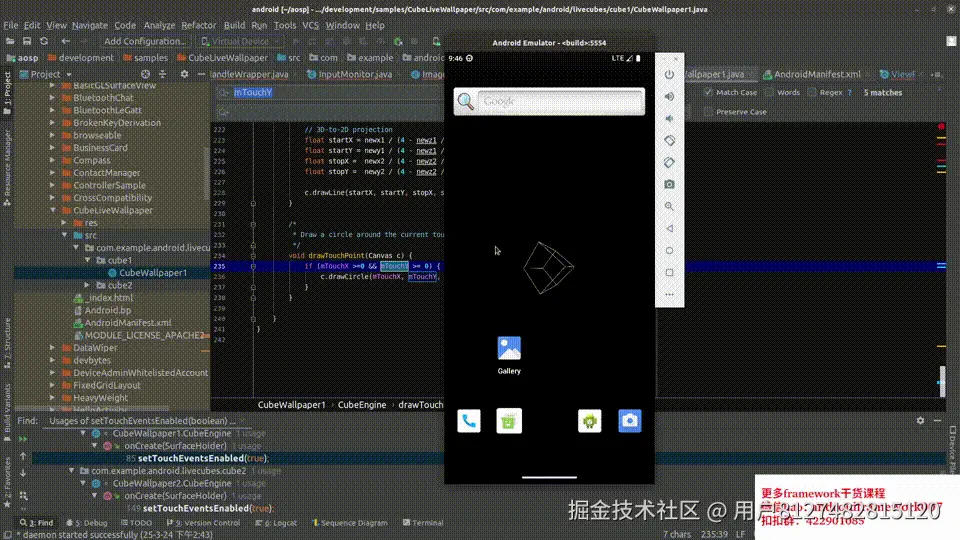Click the Rerun icon in Find panel
This screenshot has width=960, height=540.
click(x=23, y=439)
